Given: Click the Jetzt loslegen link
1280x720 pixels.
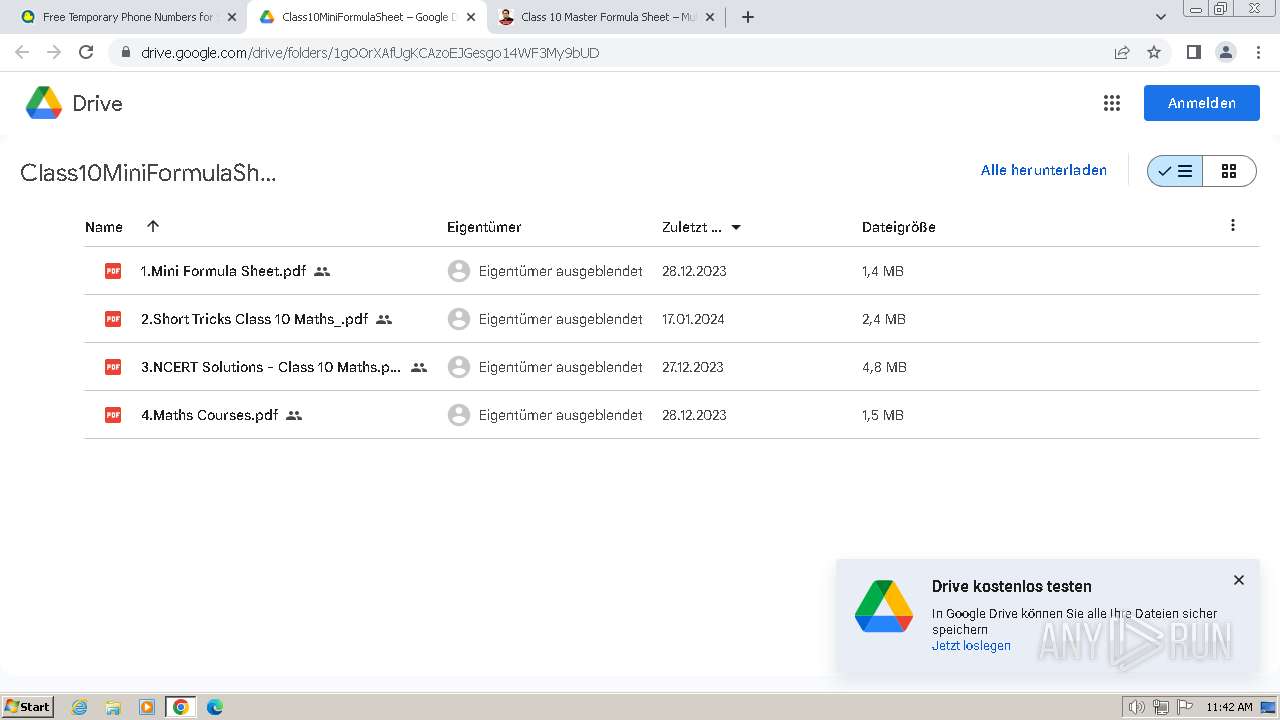Looking at the screenshot, I should [971, 646].
